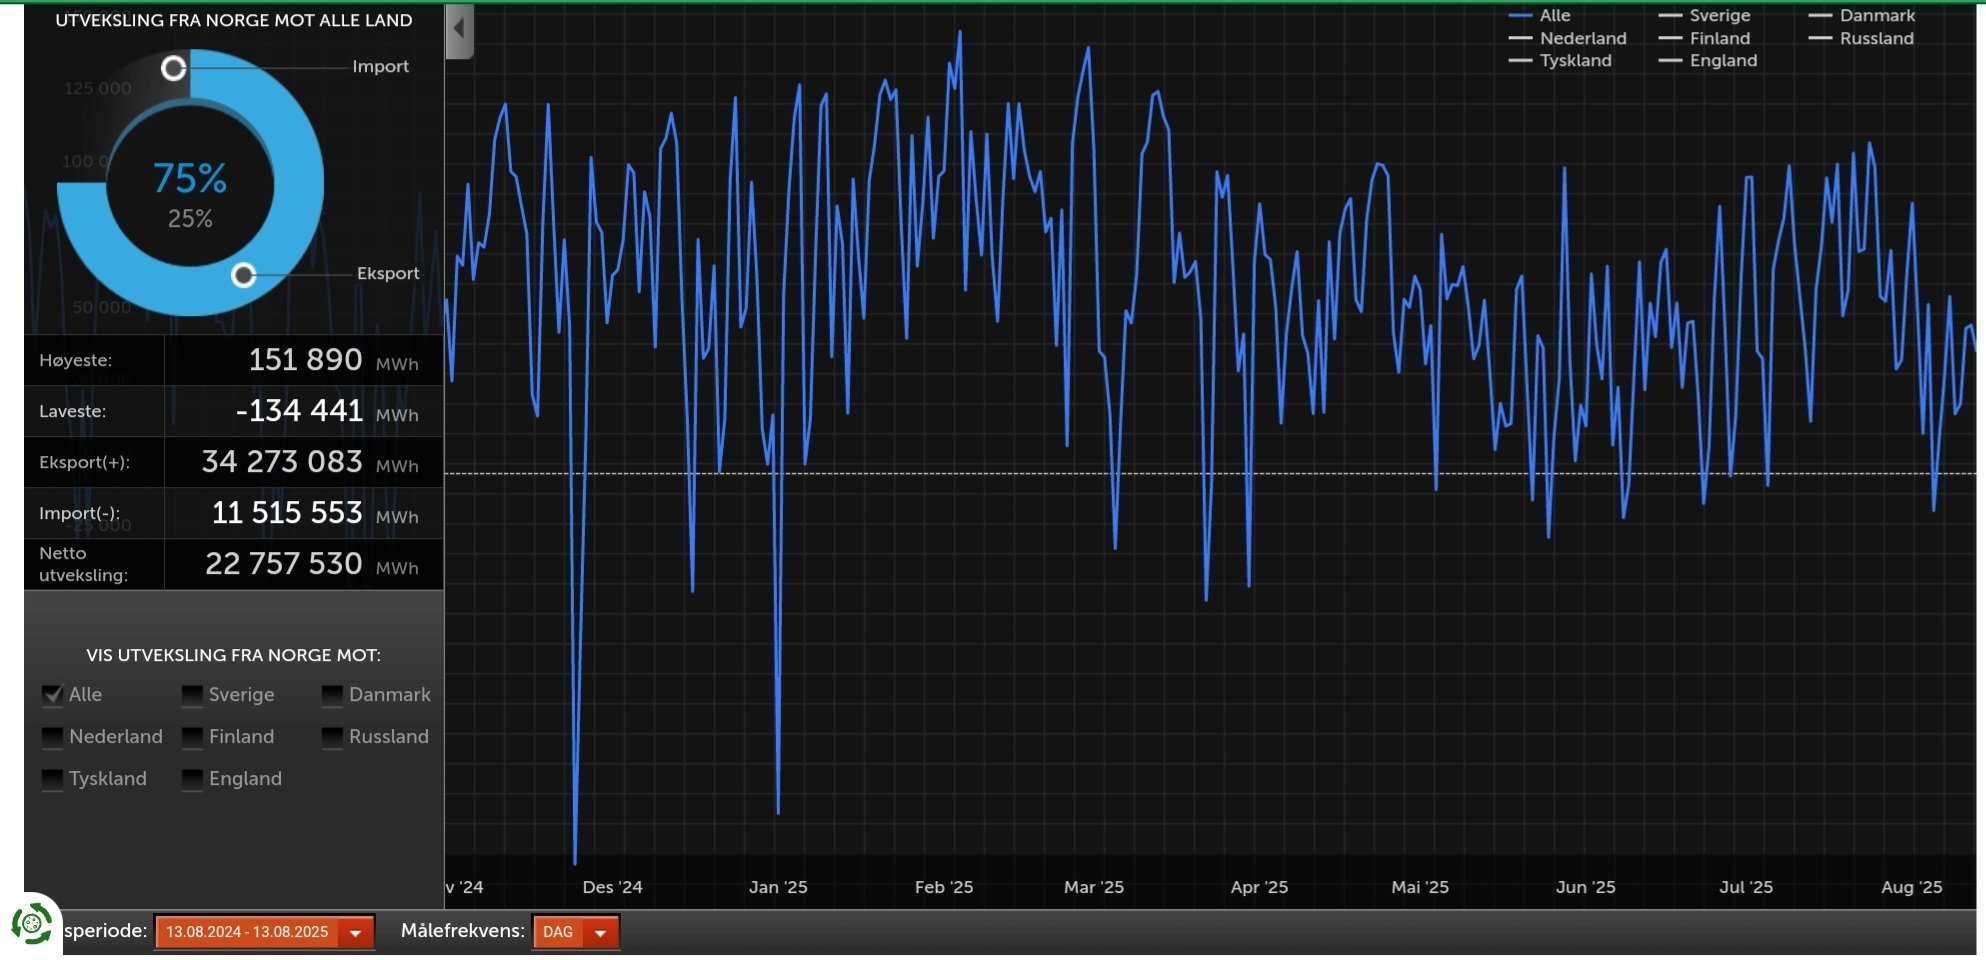The width and height of the screenshot is (1986, 960).
Task: Click the Import marker on the donut chart
Action: tap(174, 68)
